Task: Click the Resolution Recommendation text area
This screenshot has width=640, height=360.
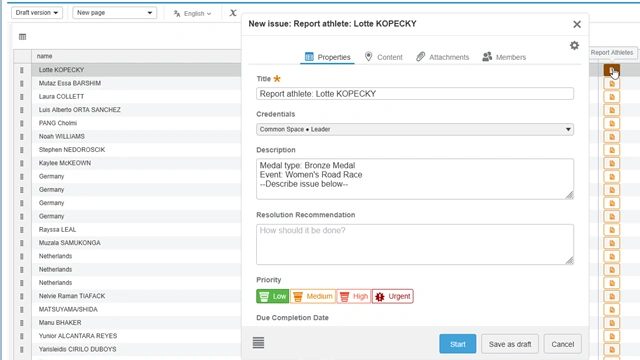Action: (x=415, y=244)
